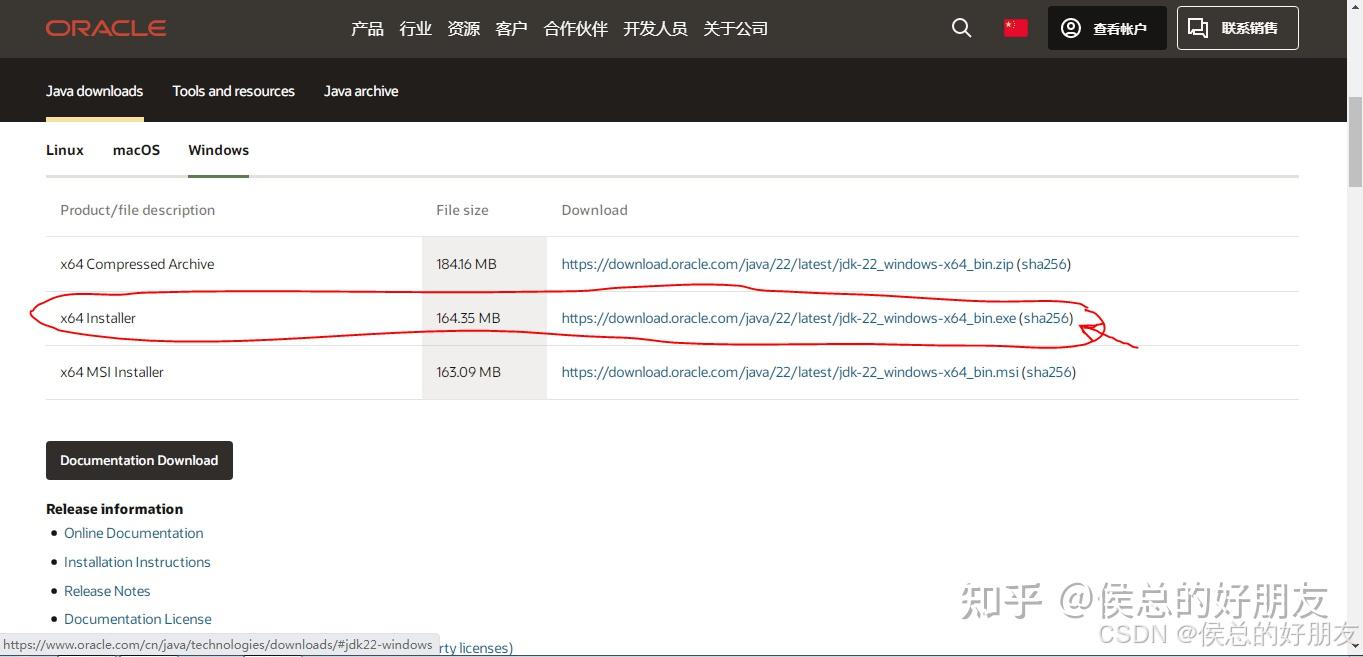Open 客户 menu
This screenshot has height=657, width=1363.
point(511,29)
